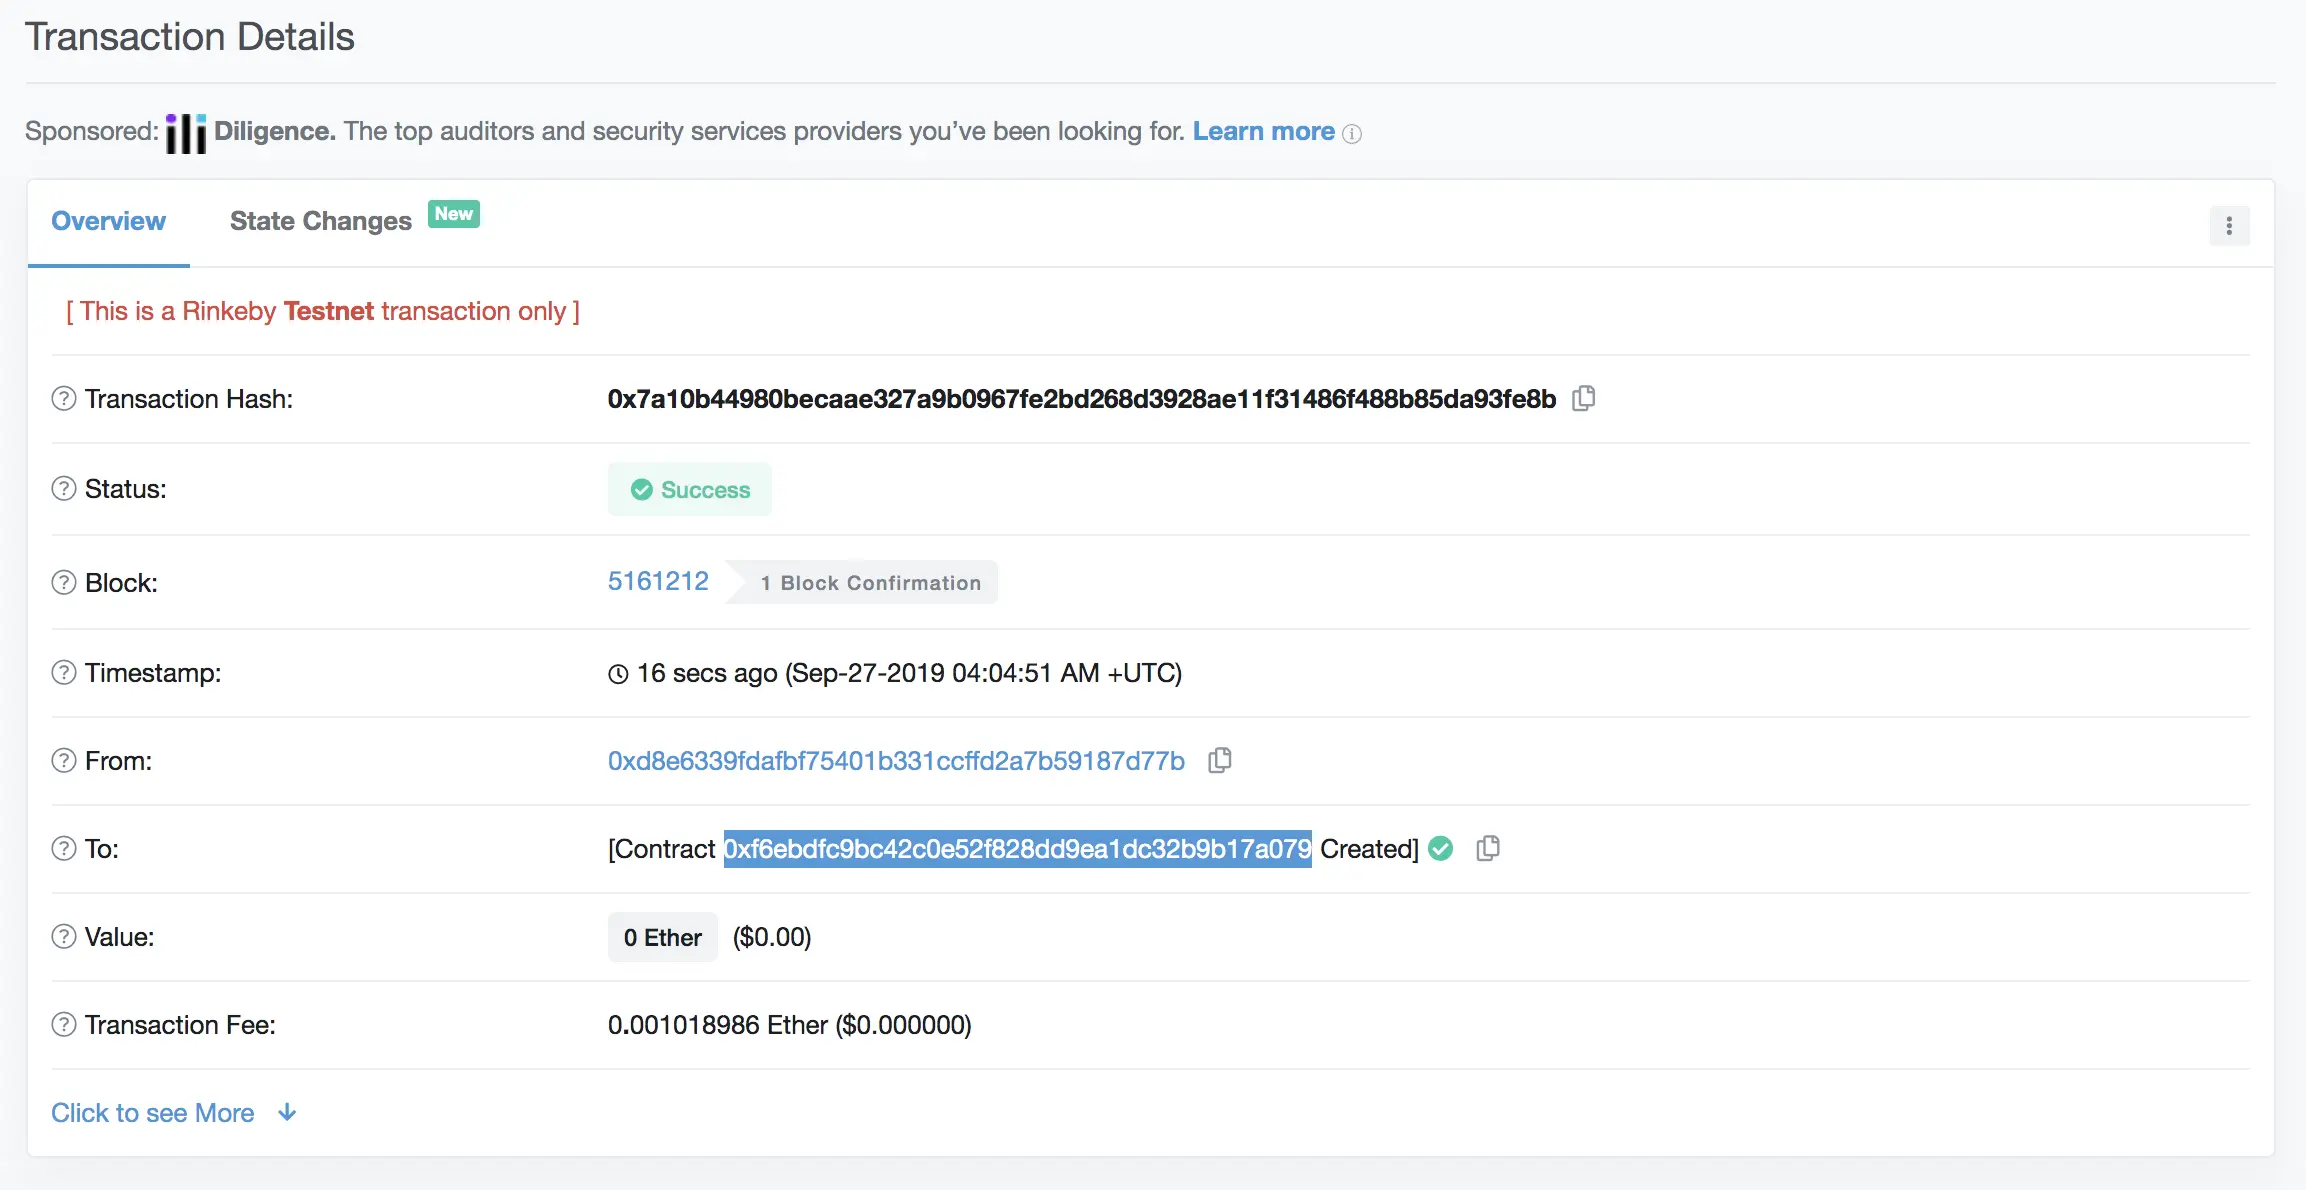Expand Click to see More
The height and width of the screenshot is (1190, 2306).
153,1113
